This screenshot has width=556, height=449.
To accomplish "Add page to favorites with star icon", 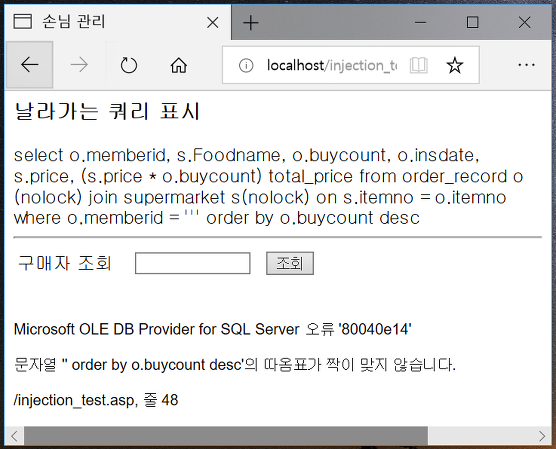I will coord(455,65).
